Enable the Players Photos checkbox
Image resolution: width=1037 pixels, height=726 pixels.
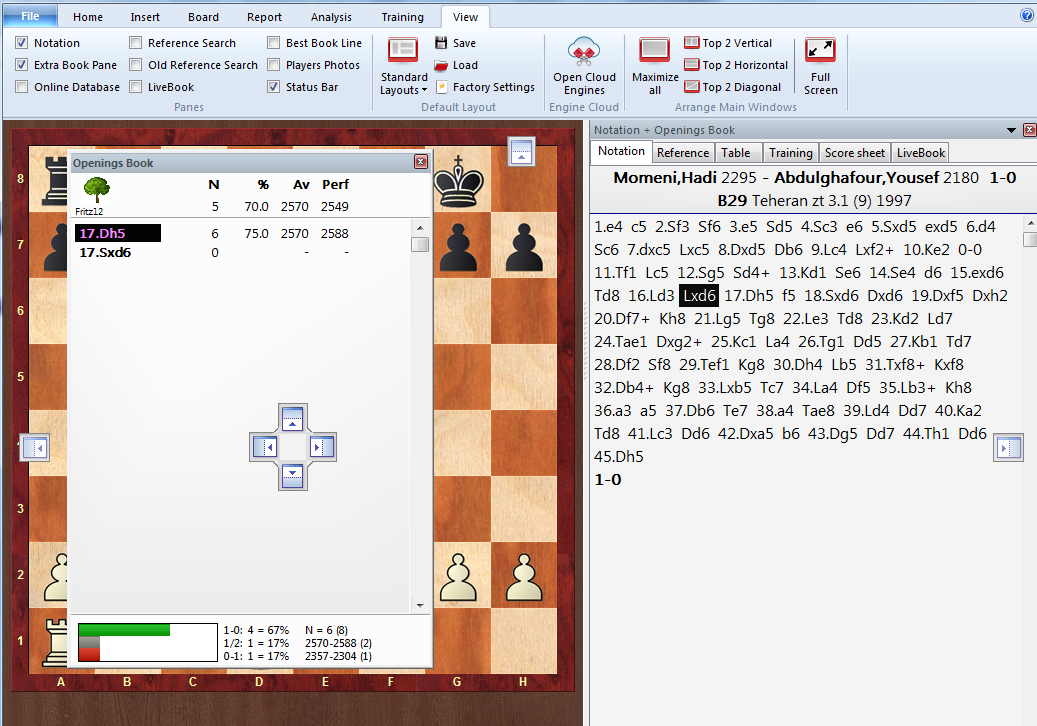tap(274, 65)
